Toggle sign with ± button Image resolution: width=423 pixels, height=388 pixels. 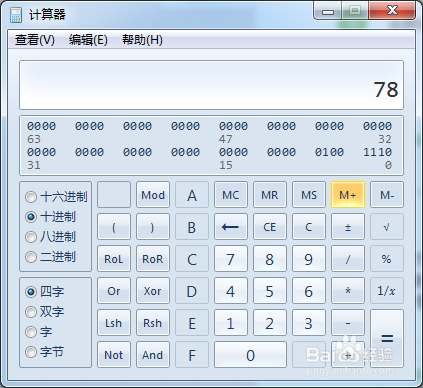point(348,227)
